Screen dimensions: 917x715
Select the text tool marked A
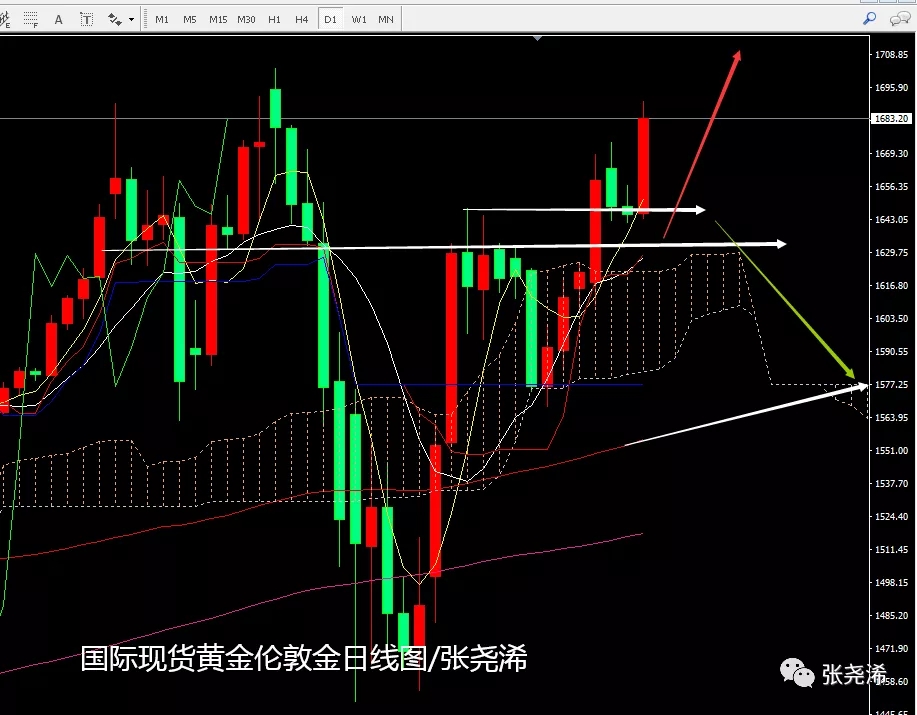point(58,19)
